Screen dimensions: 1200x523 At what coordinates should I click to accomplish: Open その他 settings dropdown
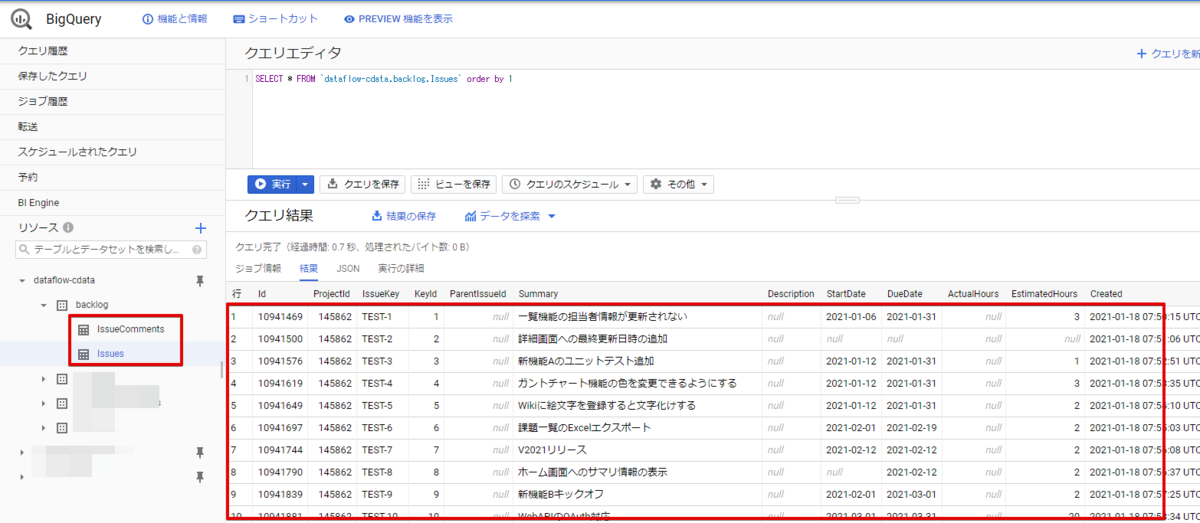click(x=679, y=184)
